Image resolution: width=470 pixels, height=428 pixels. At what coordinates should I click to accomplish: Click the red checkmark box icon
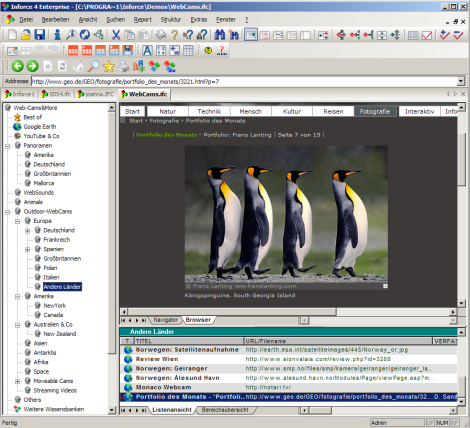pyautogui.click(x=427, y=35)
